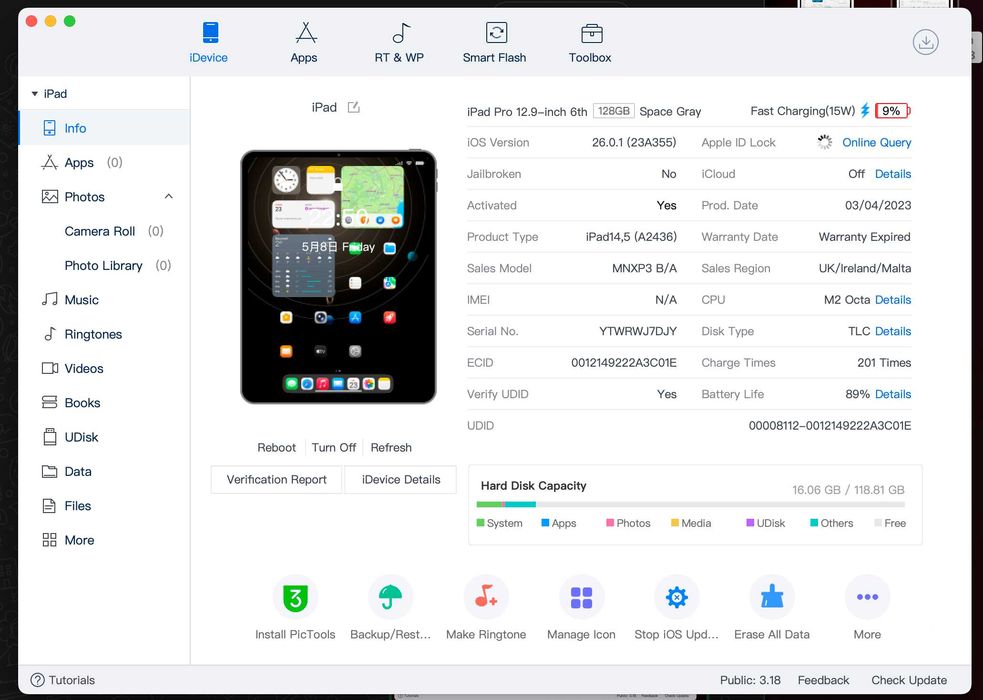This screenshot has width=983, height=700.
Task: Click the Sales Model value MNXP3 B/A
Action: coord(644,268)
